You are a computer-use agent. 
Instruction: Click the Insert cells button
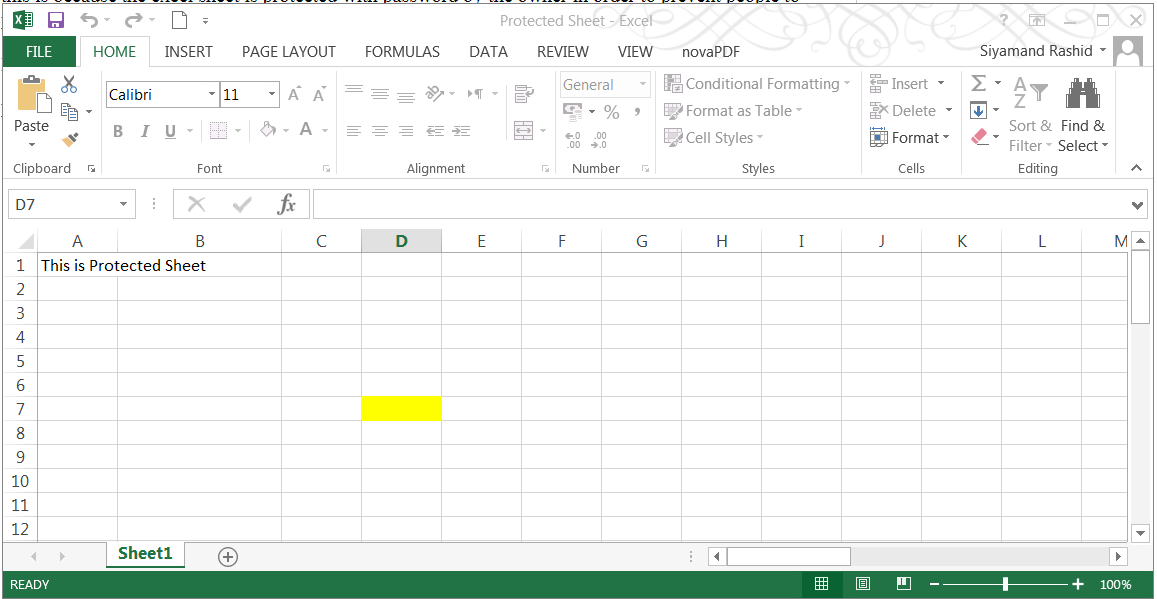tap(899, 83)
